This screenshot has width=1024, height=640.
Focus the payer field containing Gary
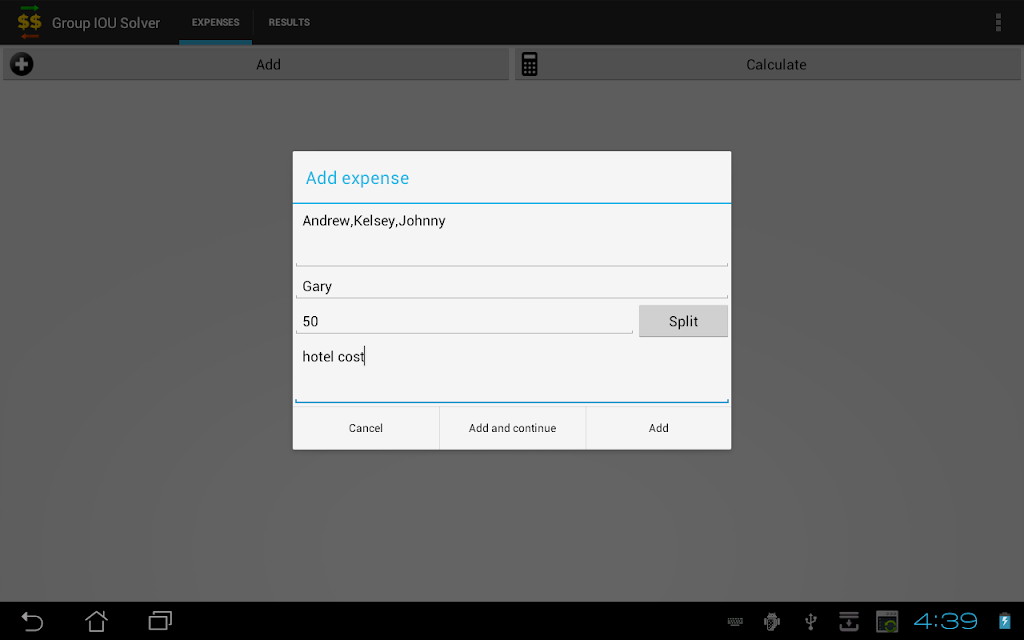512,286
